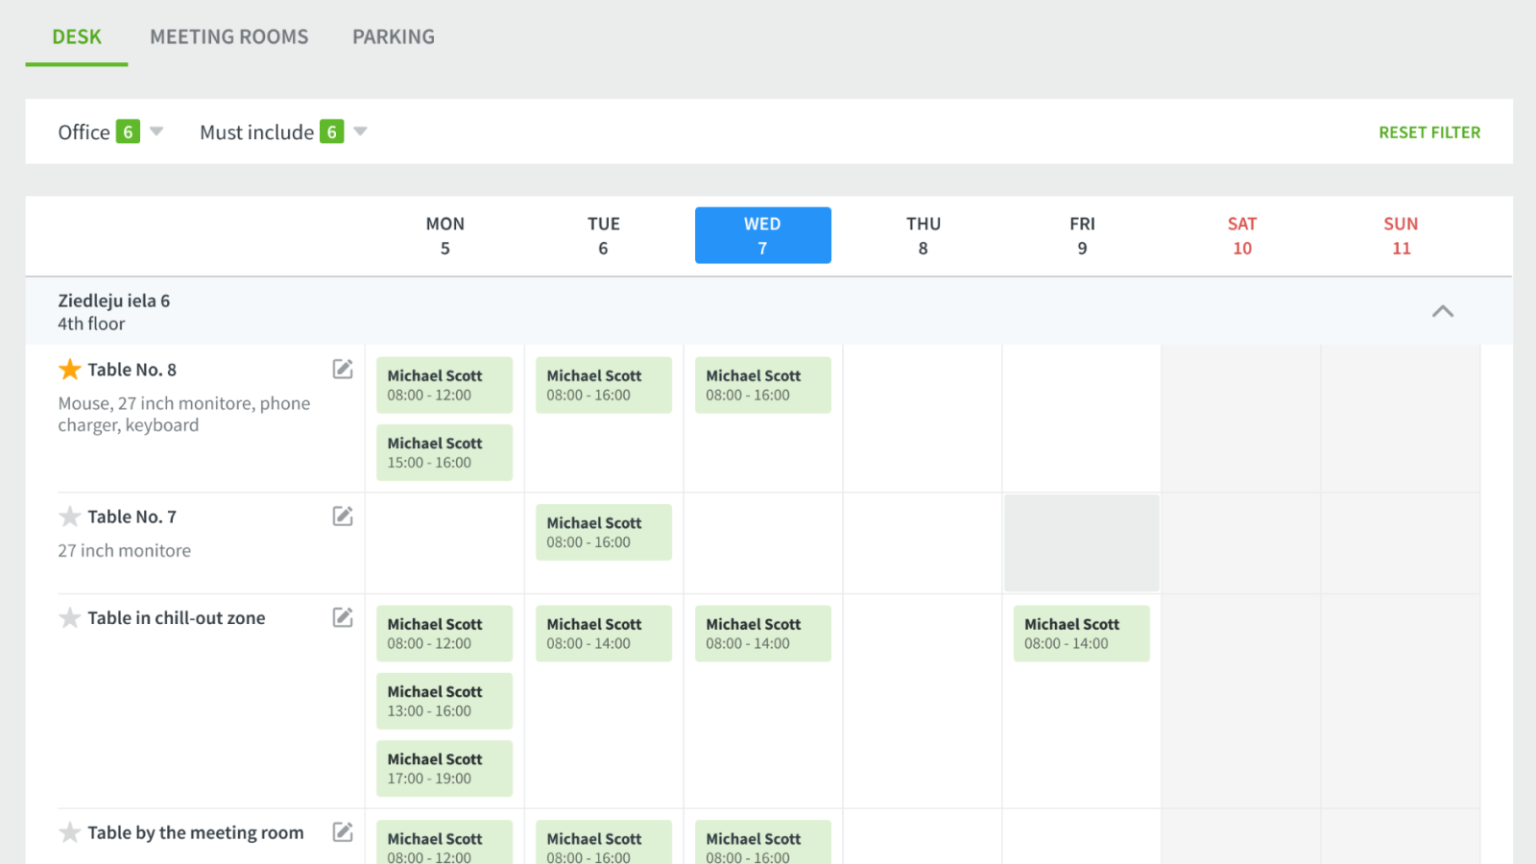1536x864 pixels.
Task: Collapse the Ziedleju iela 6 section
Action: 1443,311
